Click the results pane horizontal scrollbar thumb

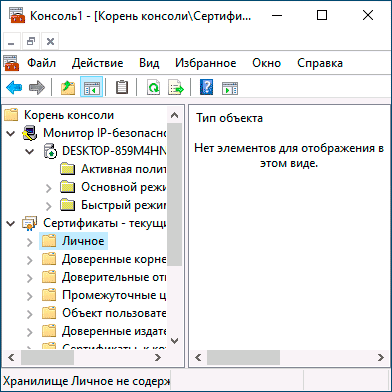[243, 358]
